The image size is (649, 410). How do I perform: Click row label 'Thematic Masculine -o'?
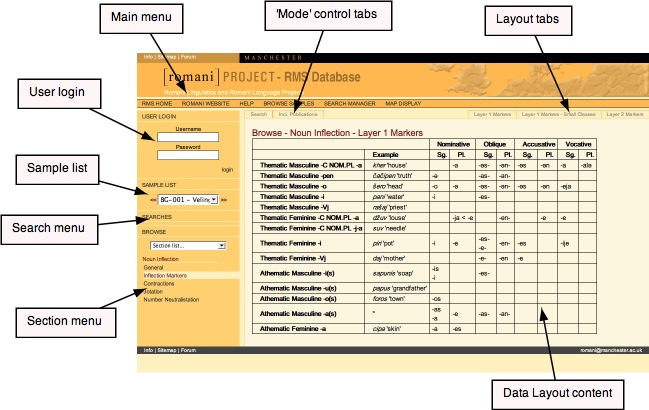click(293, 186)
